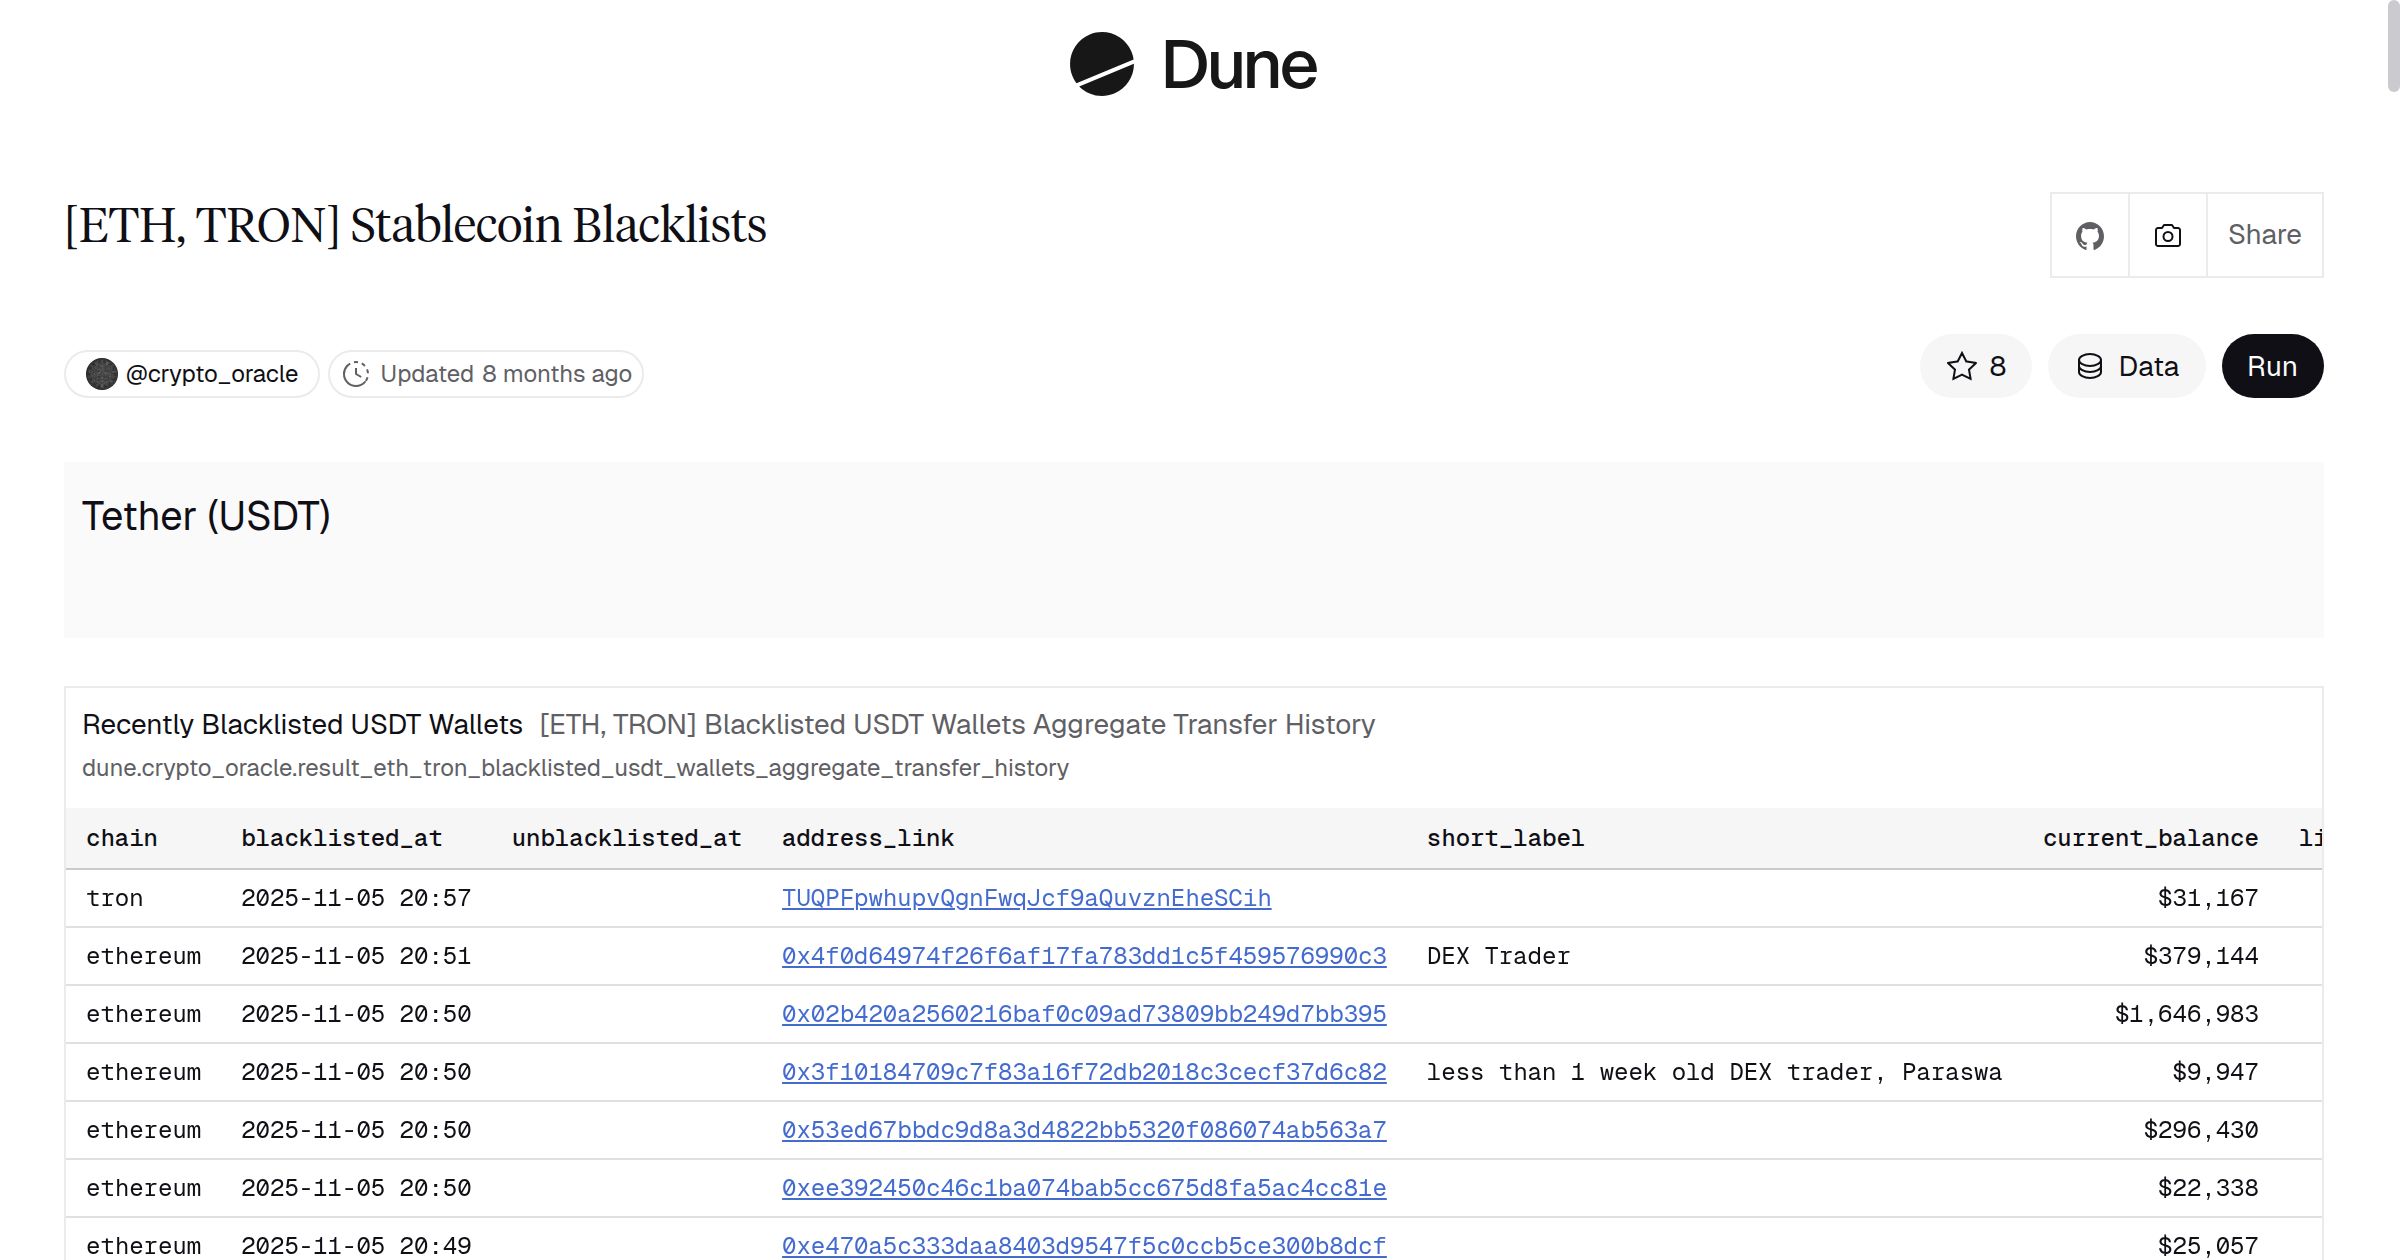
Task: Open tron address TUQPFpwhupvQgnFwqJcf9aQuvznEheSCih
Action: pos(1026,898)
